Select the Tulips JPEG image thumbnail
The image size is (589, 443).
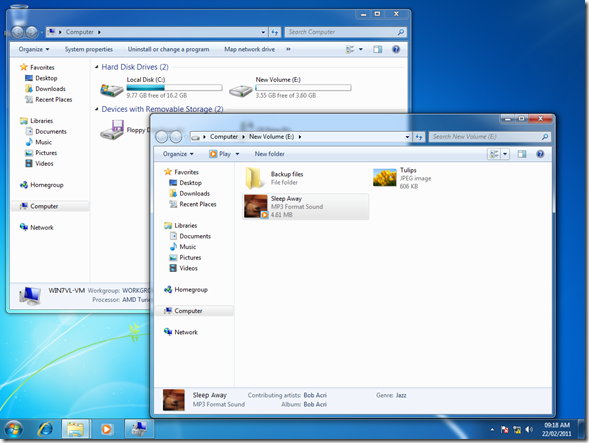pyautogui.click(x=384, y=177)
